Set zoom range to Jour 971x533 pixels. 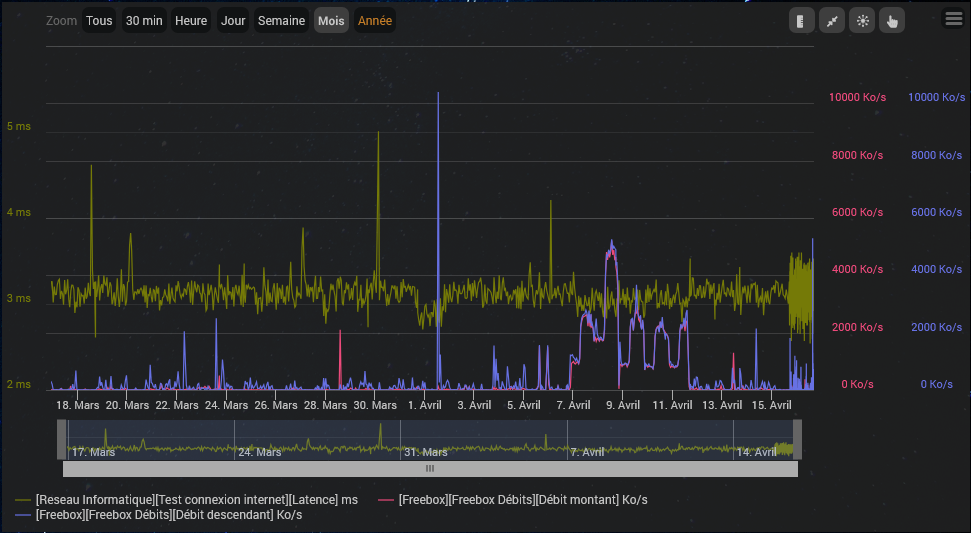pos(233,20)
